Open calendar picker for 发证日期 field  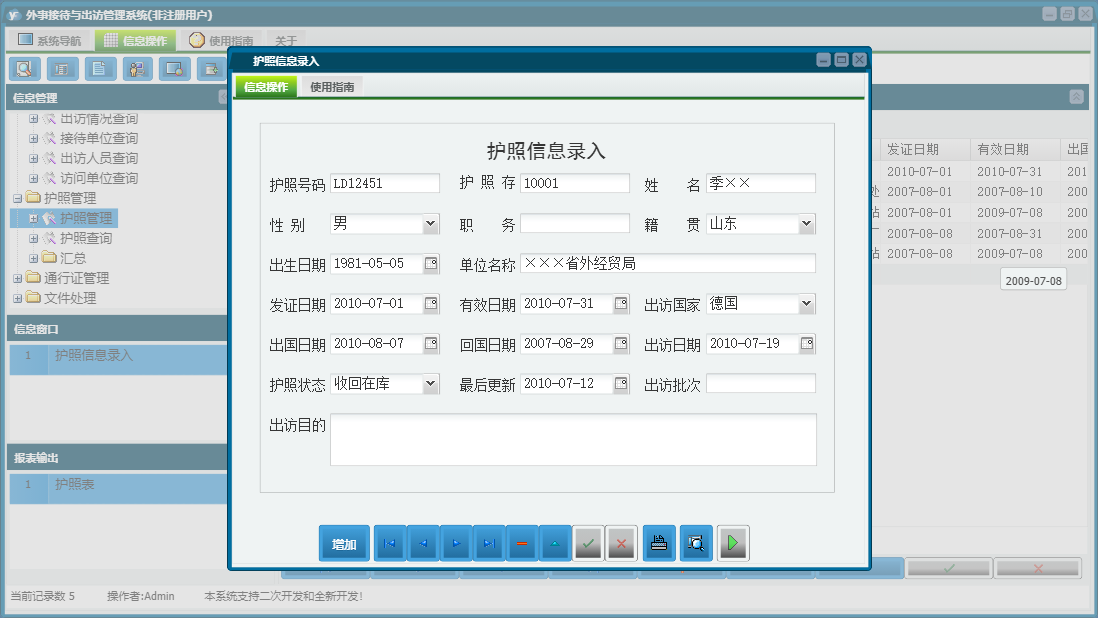[431, 304]
